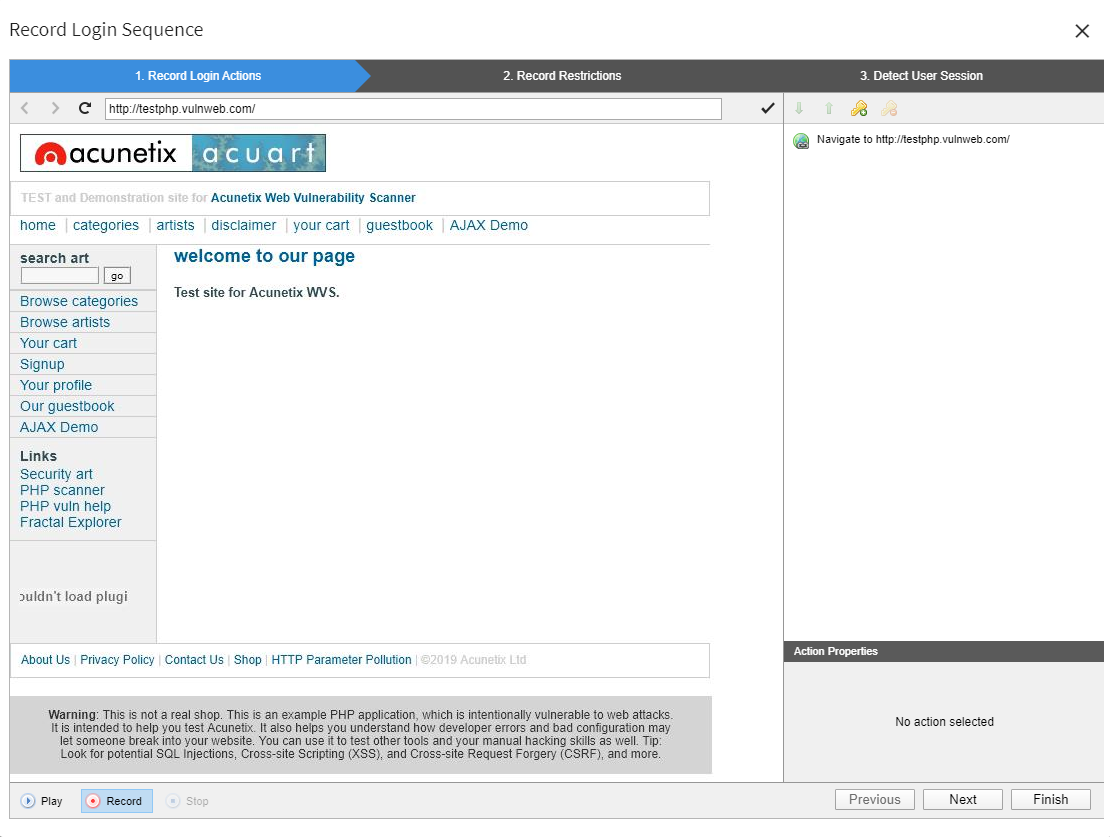Image resolution: width=1110 pixels, height=837 pixels.
Task: Click the Stop control
Action: pos(188,801)
